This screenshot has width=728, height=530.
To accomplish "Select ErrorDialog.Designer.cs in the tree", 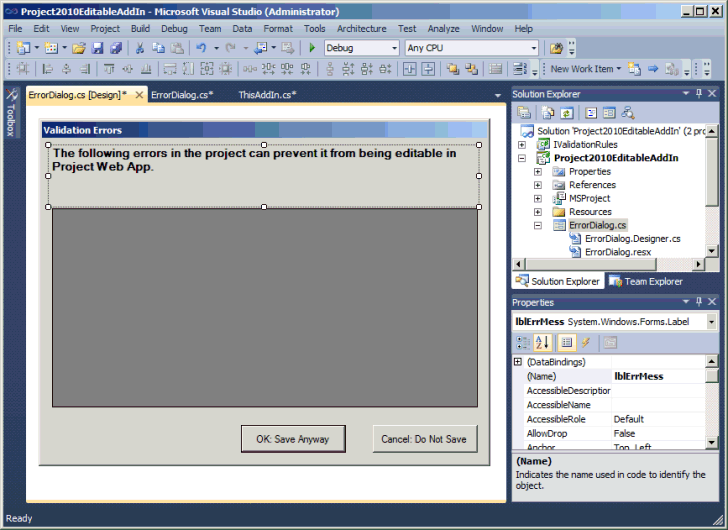I will pos(632,239).
